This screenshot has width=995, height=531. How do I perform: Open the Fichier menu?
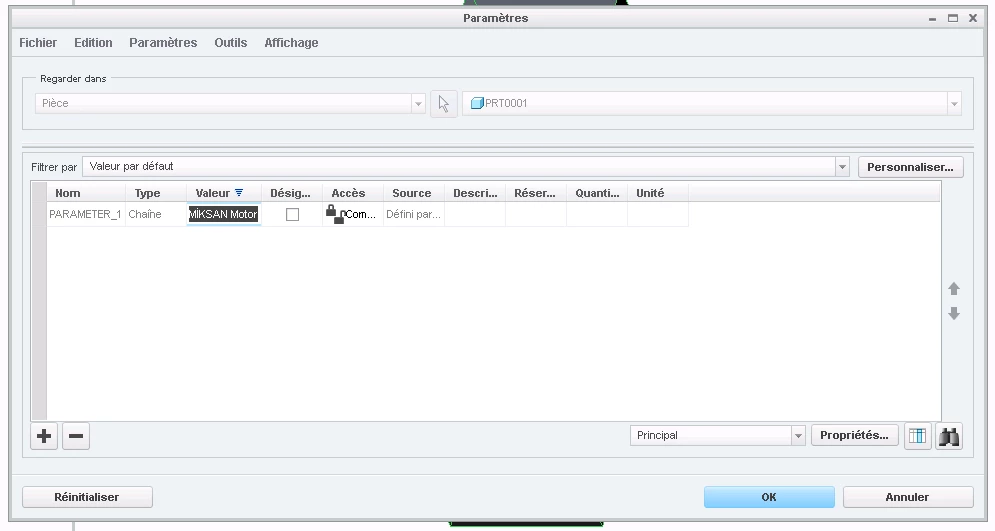click(x=38, y=43)
